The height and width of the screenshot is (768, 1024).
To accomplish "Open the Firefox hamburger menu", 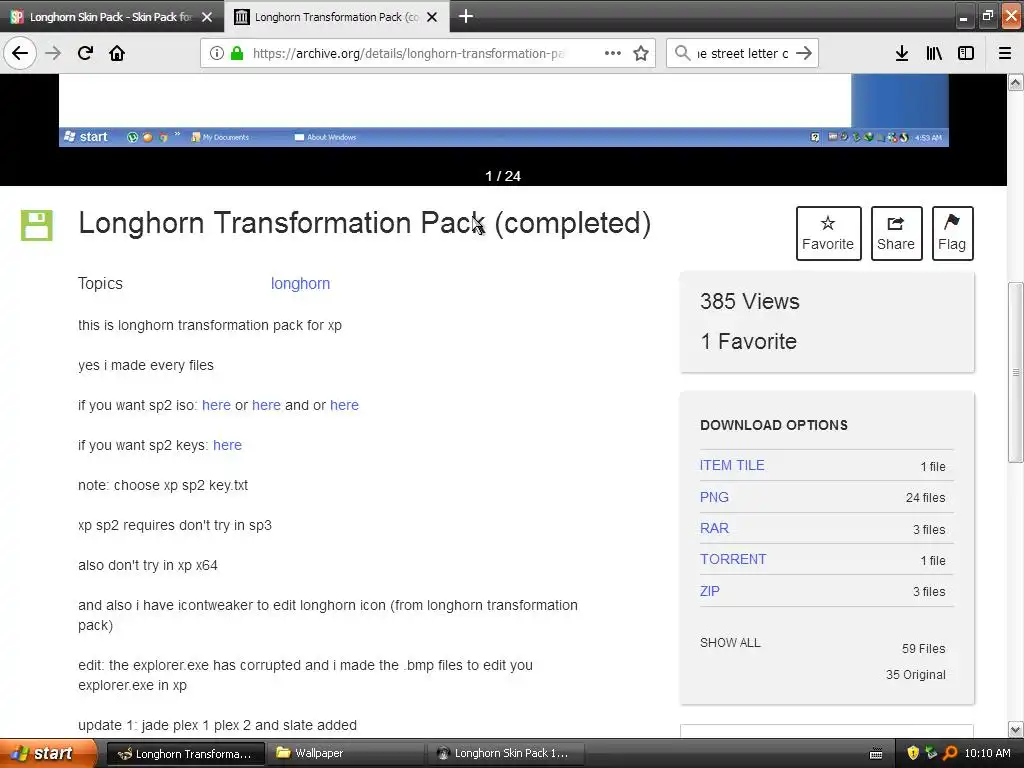I will pos(1005,54).
